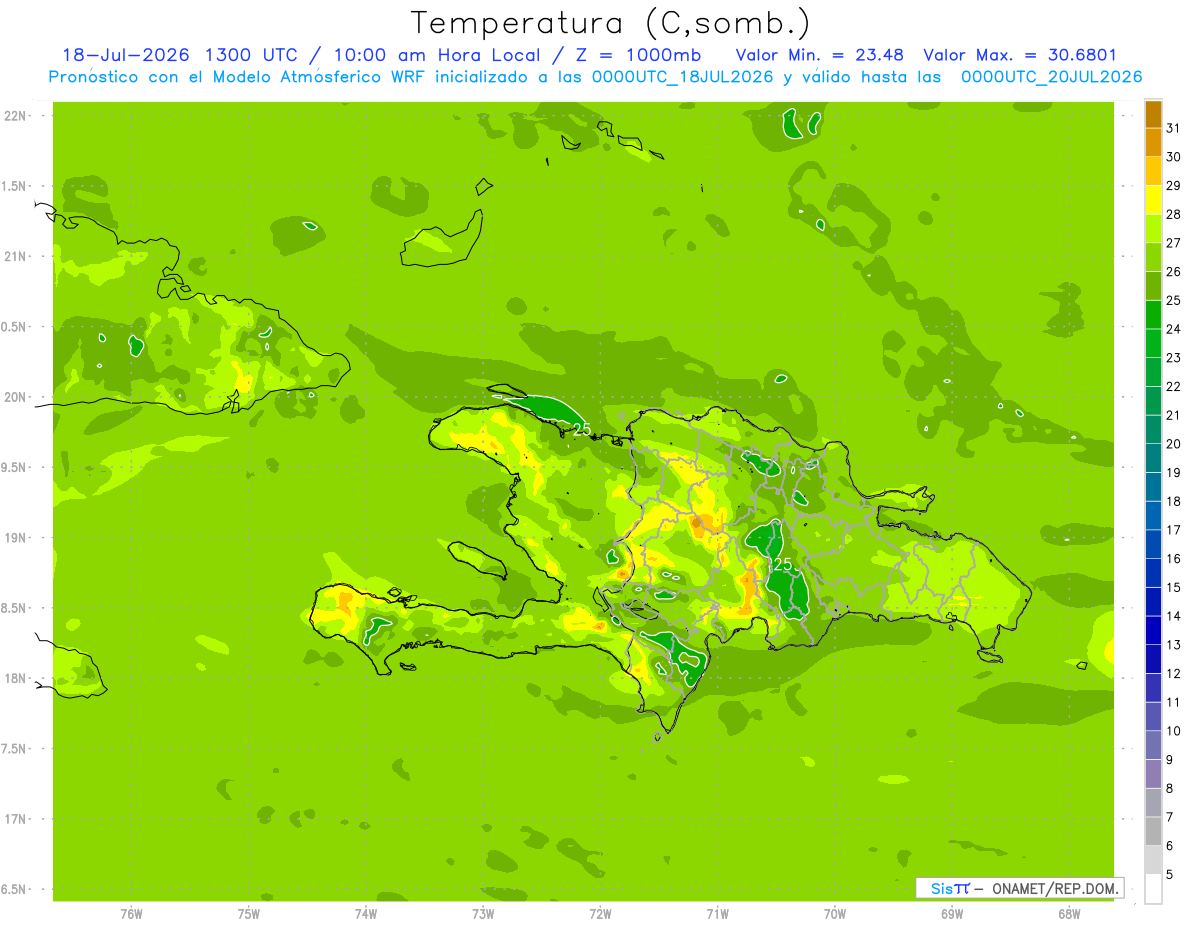
Task: Pick the dark blue legend swatch between 12 and 13
Action: (1153, 659)
